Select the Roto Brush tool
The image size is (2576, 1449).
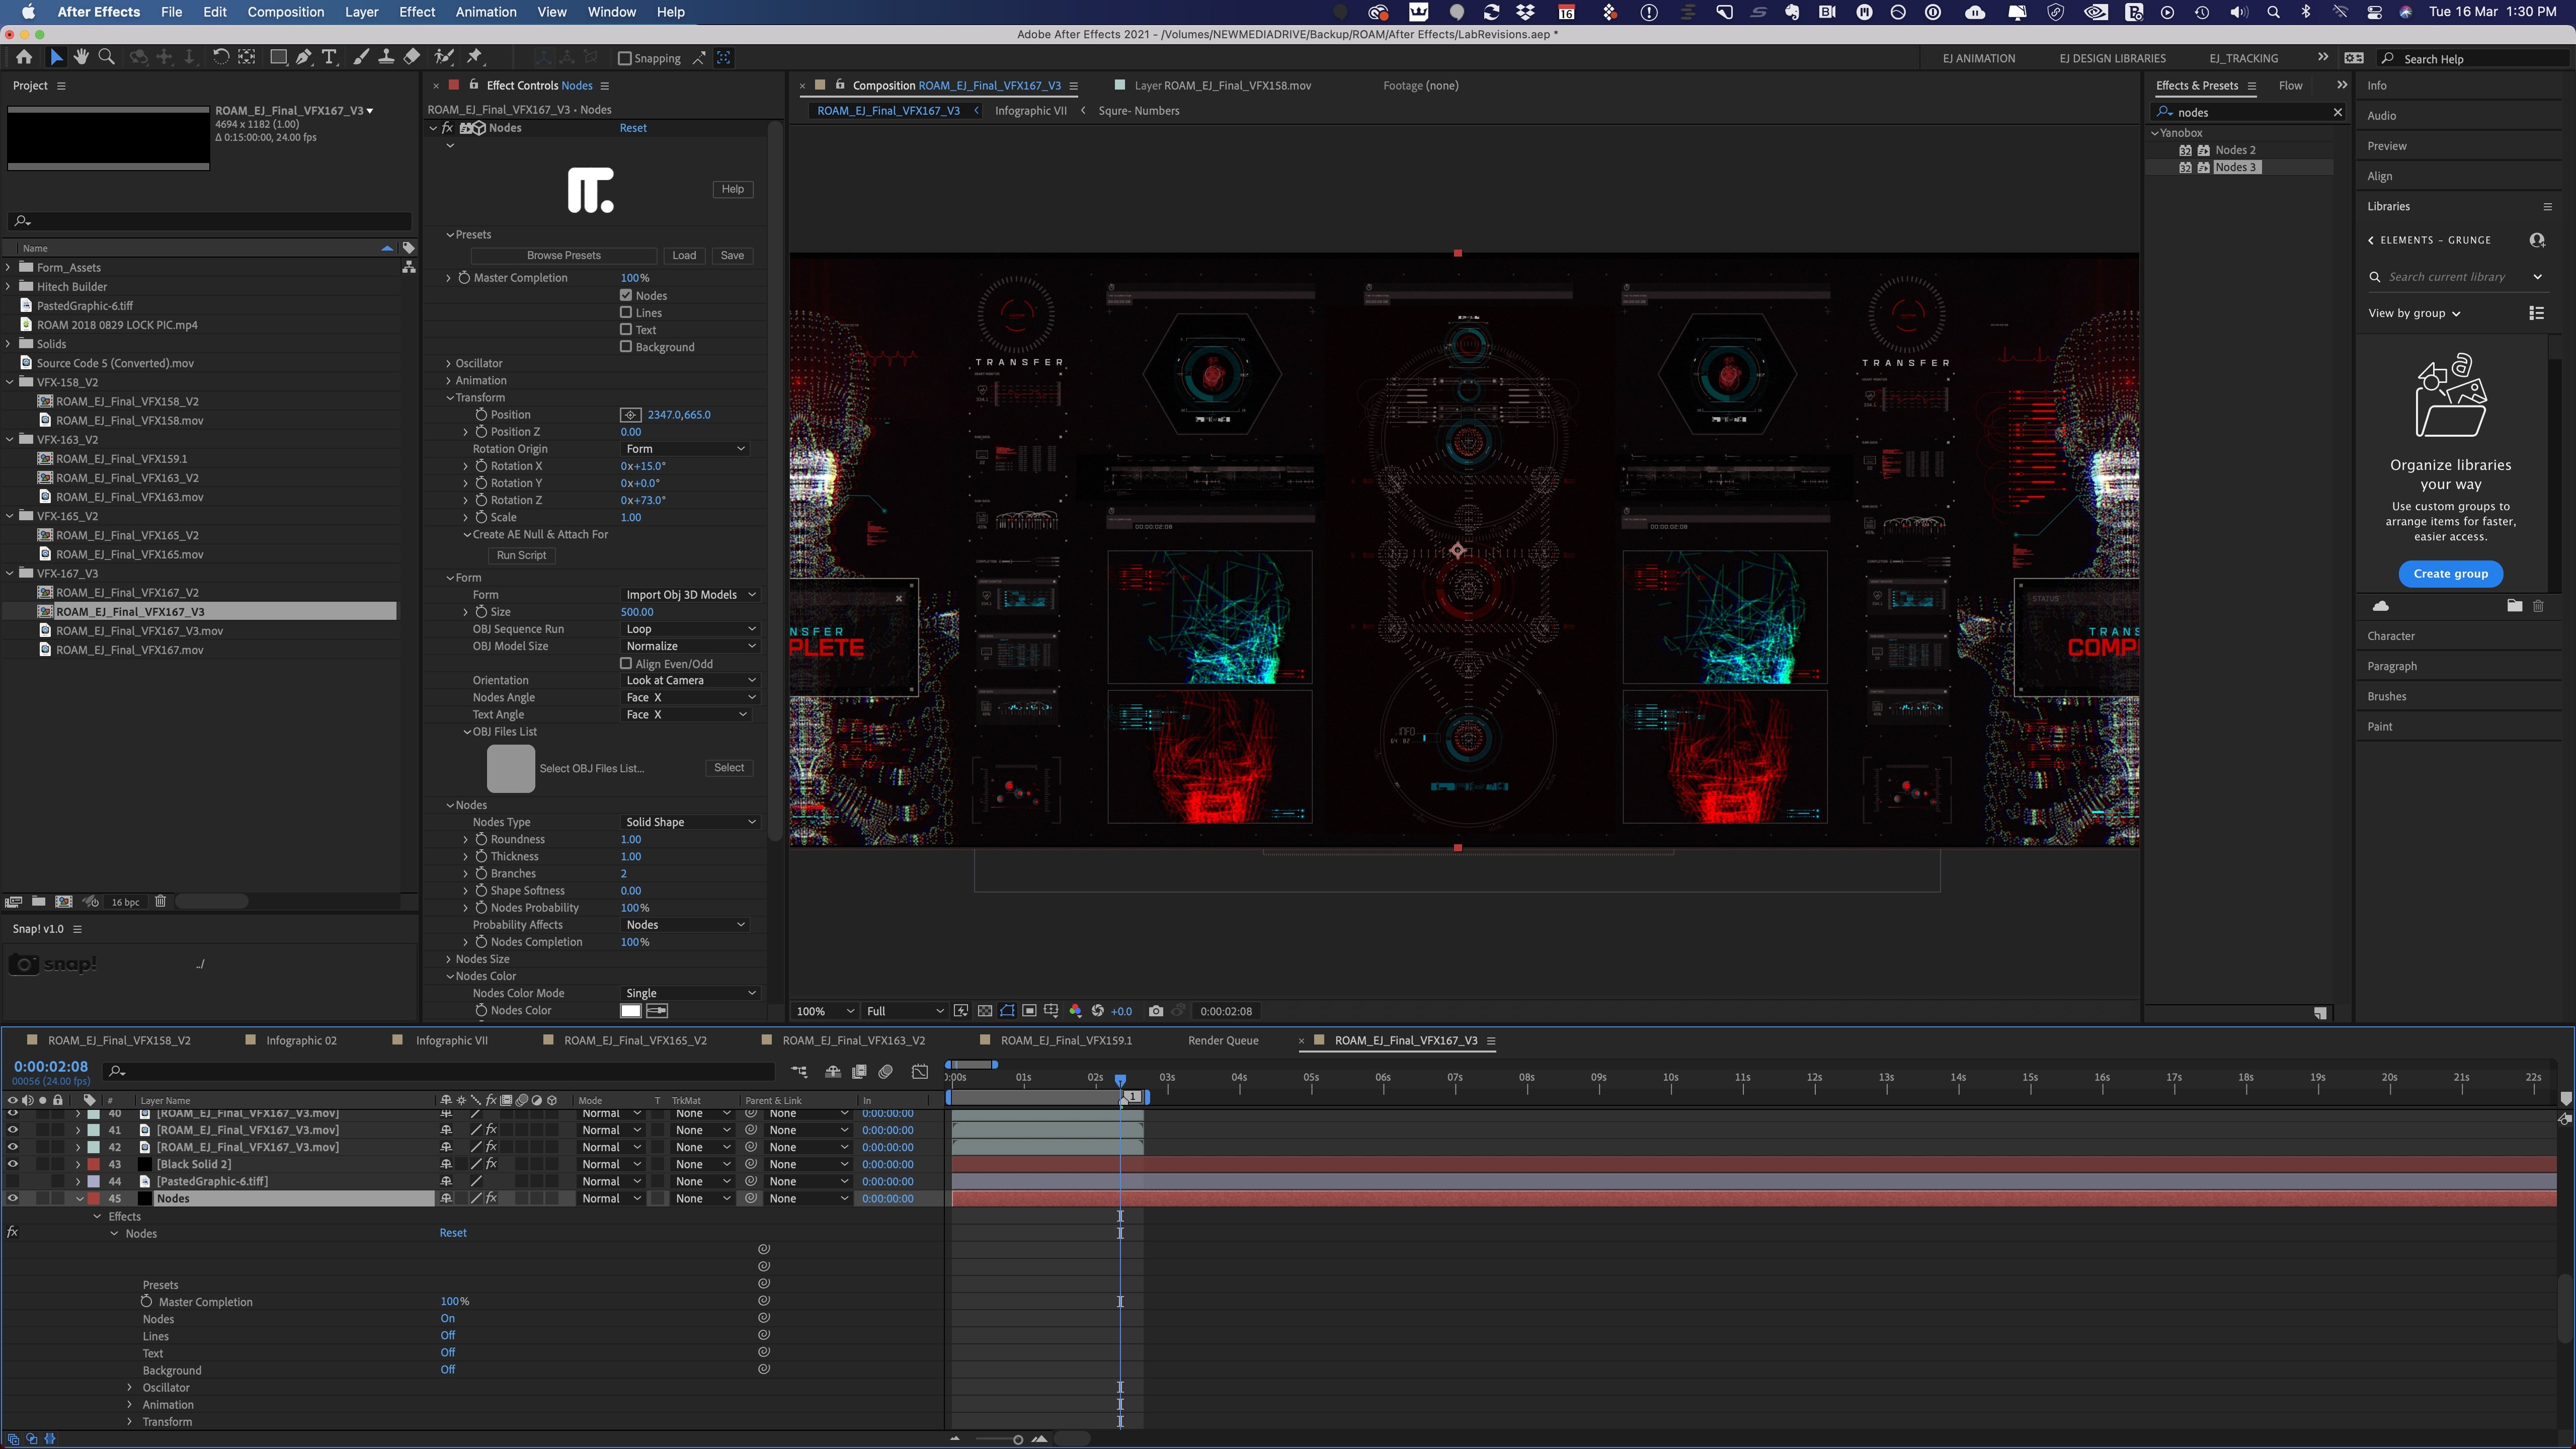pyautogui.click(x=444, y=57)
